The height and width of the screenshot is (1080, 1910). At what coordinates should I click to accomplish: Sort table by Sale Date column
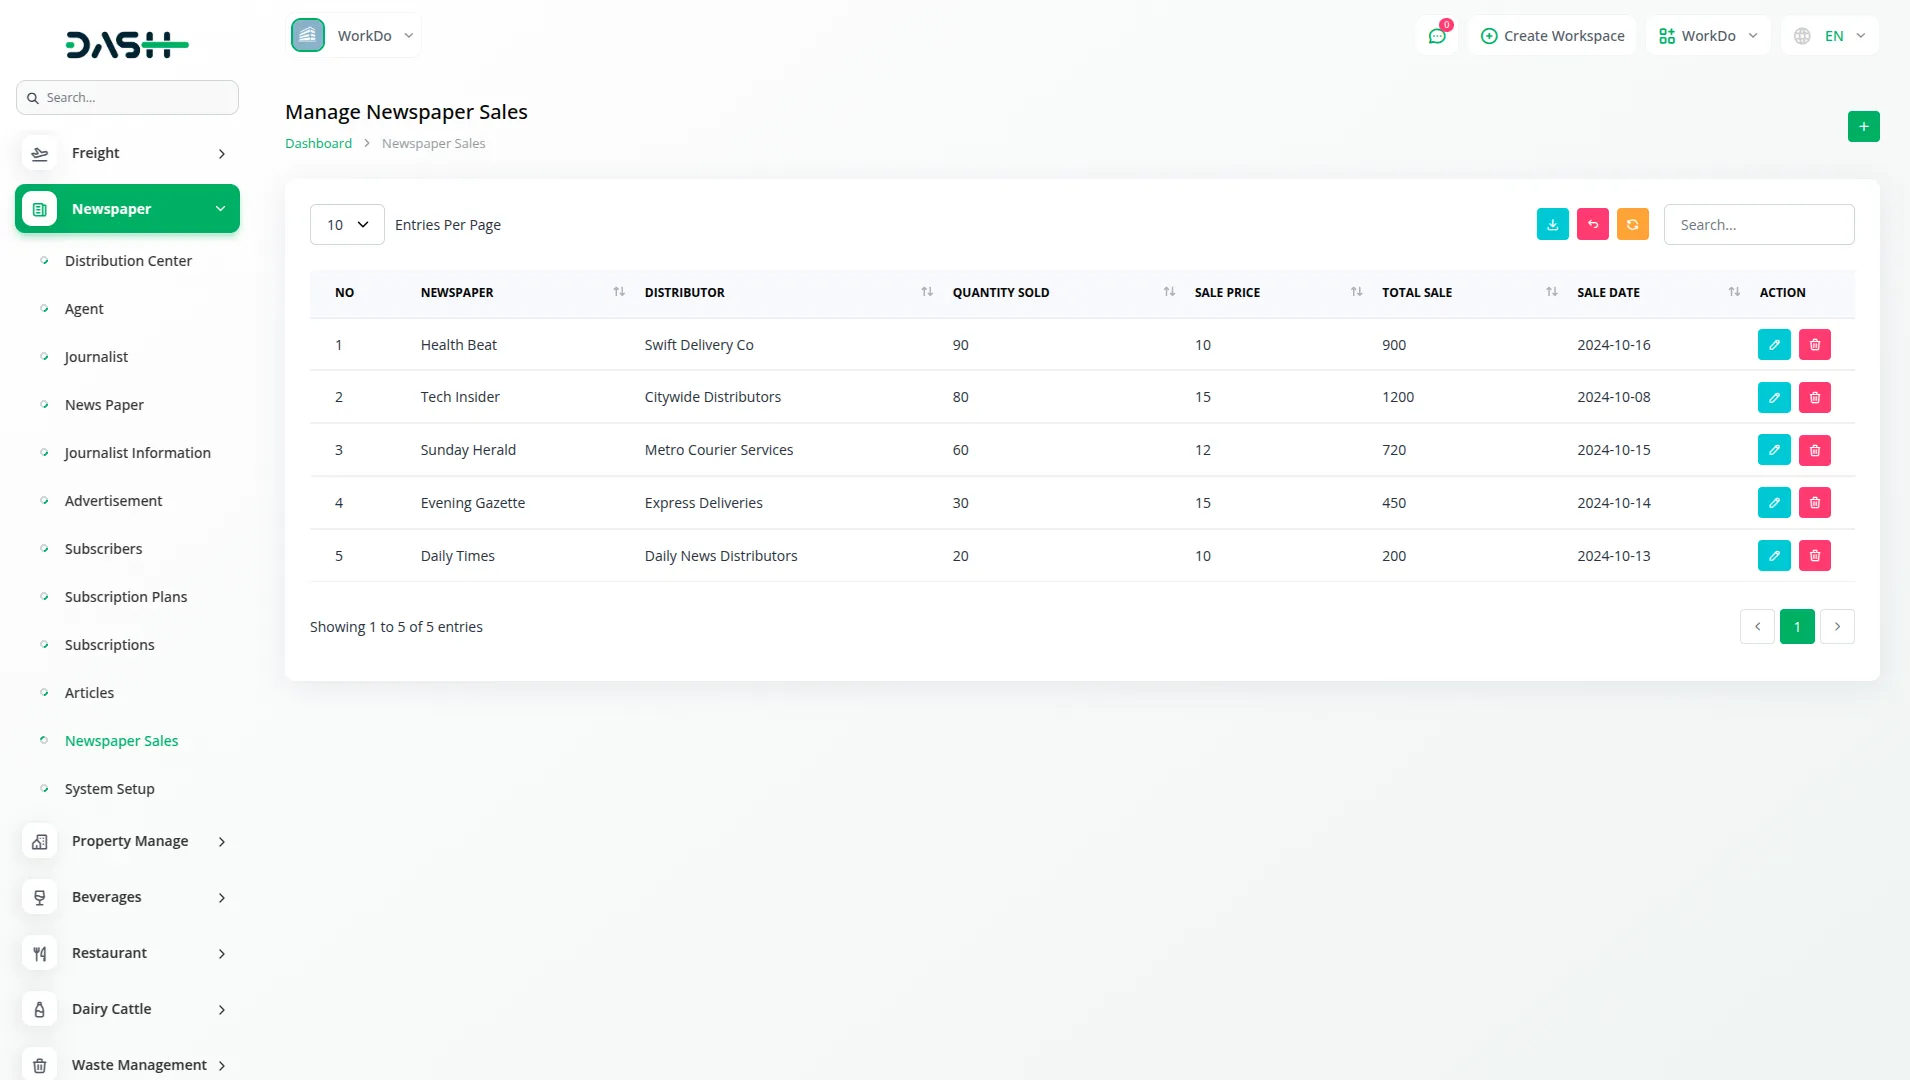1733,292
